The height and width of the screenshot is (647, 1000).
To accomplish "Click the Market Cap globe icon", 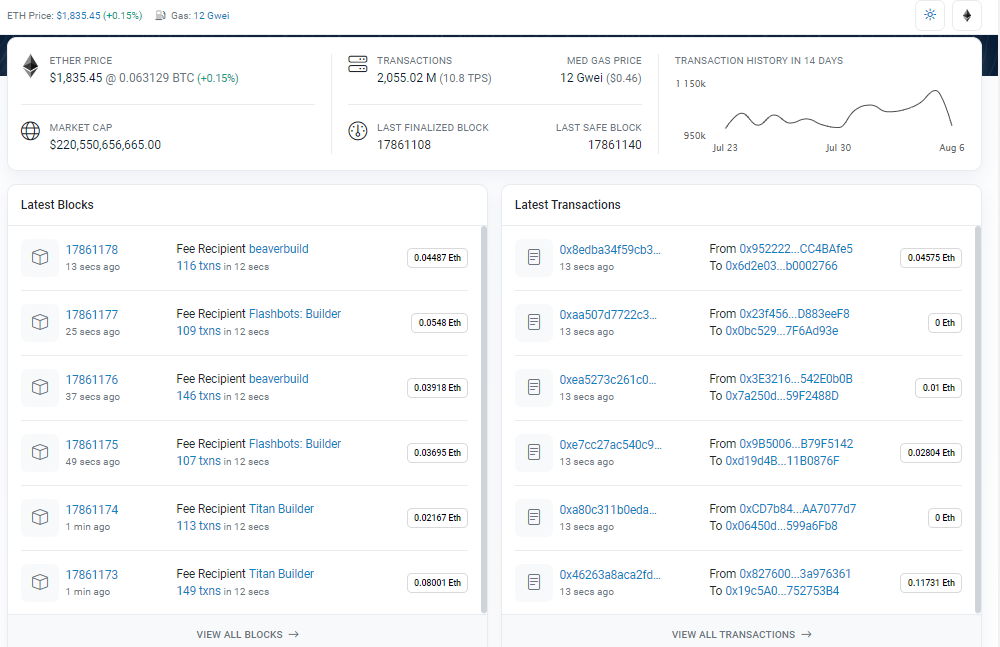I will [30, 131].
